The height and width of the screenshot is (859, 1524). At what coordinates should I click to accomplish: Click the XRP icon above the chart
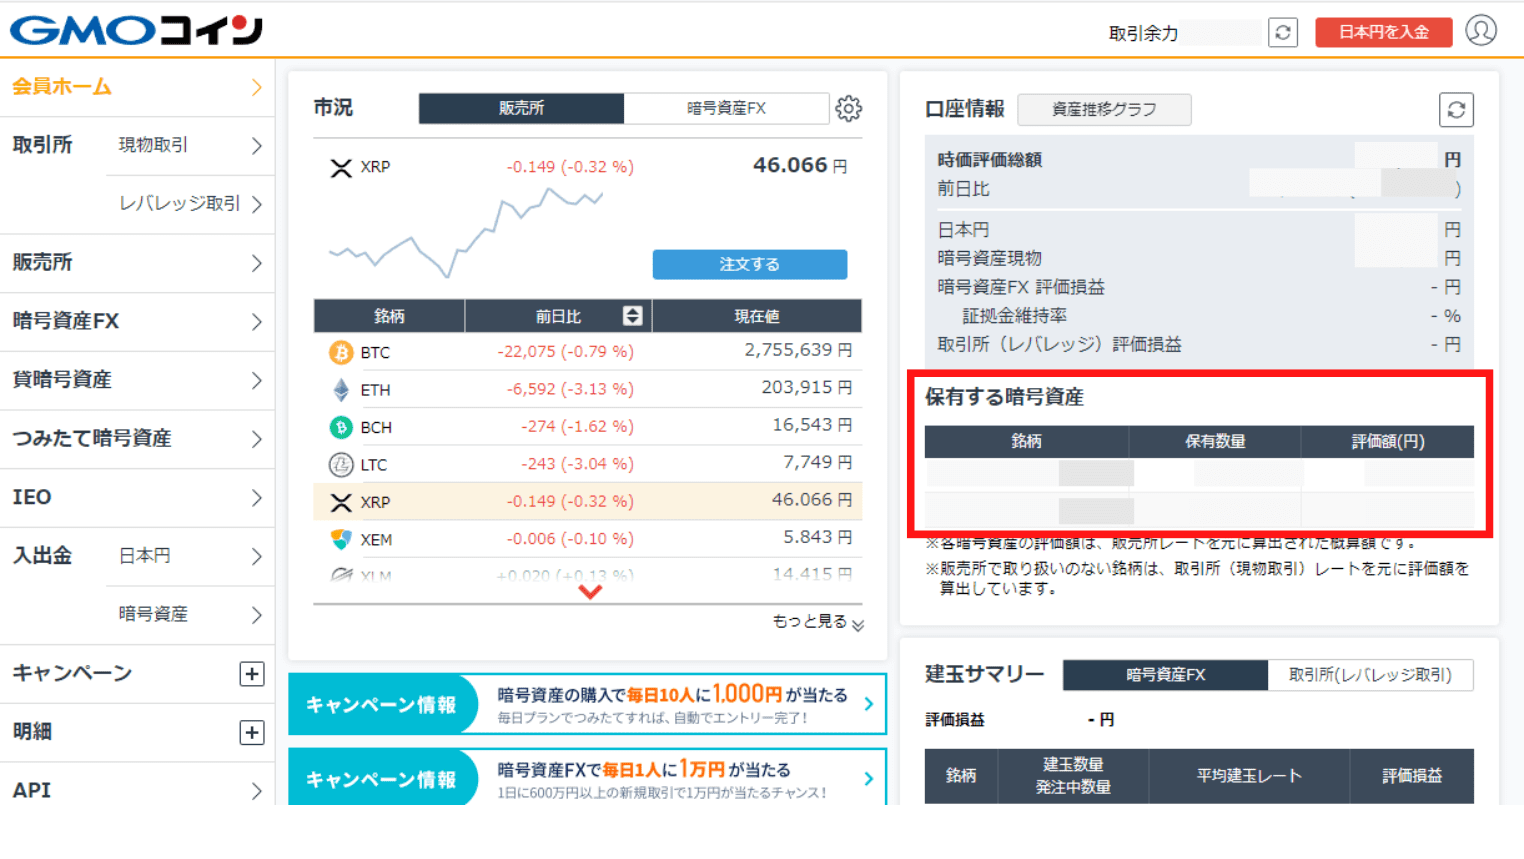(x=341, y=167)
